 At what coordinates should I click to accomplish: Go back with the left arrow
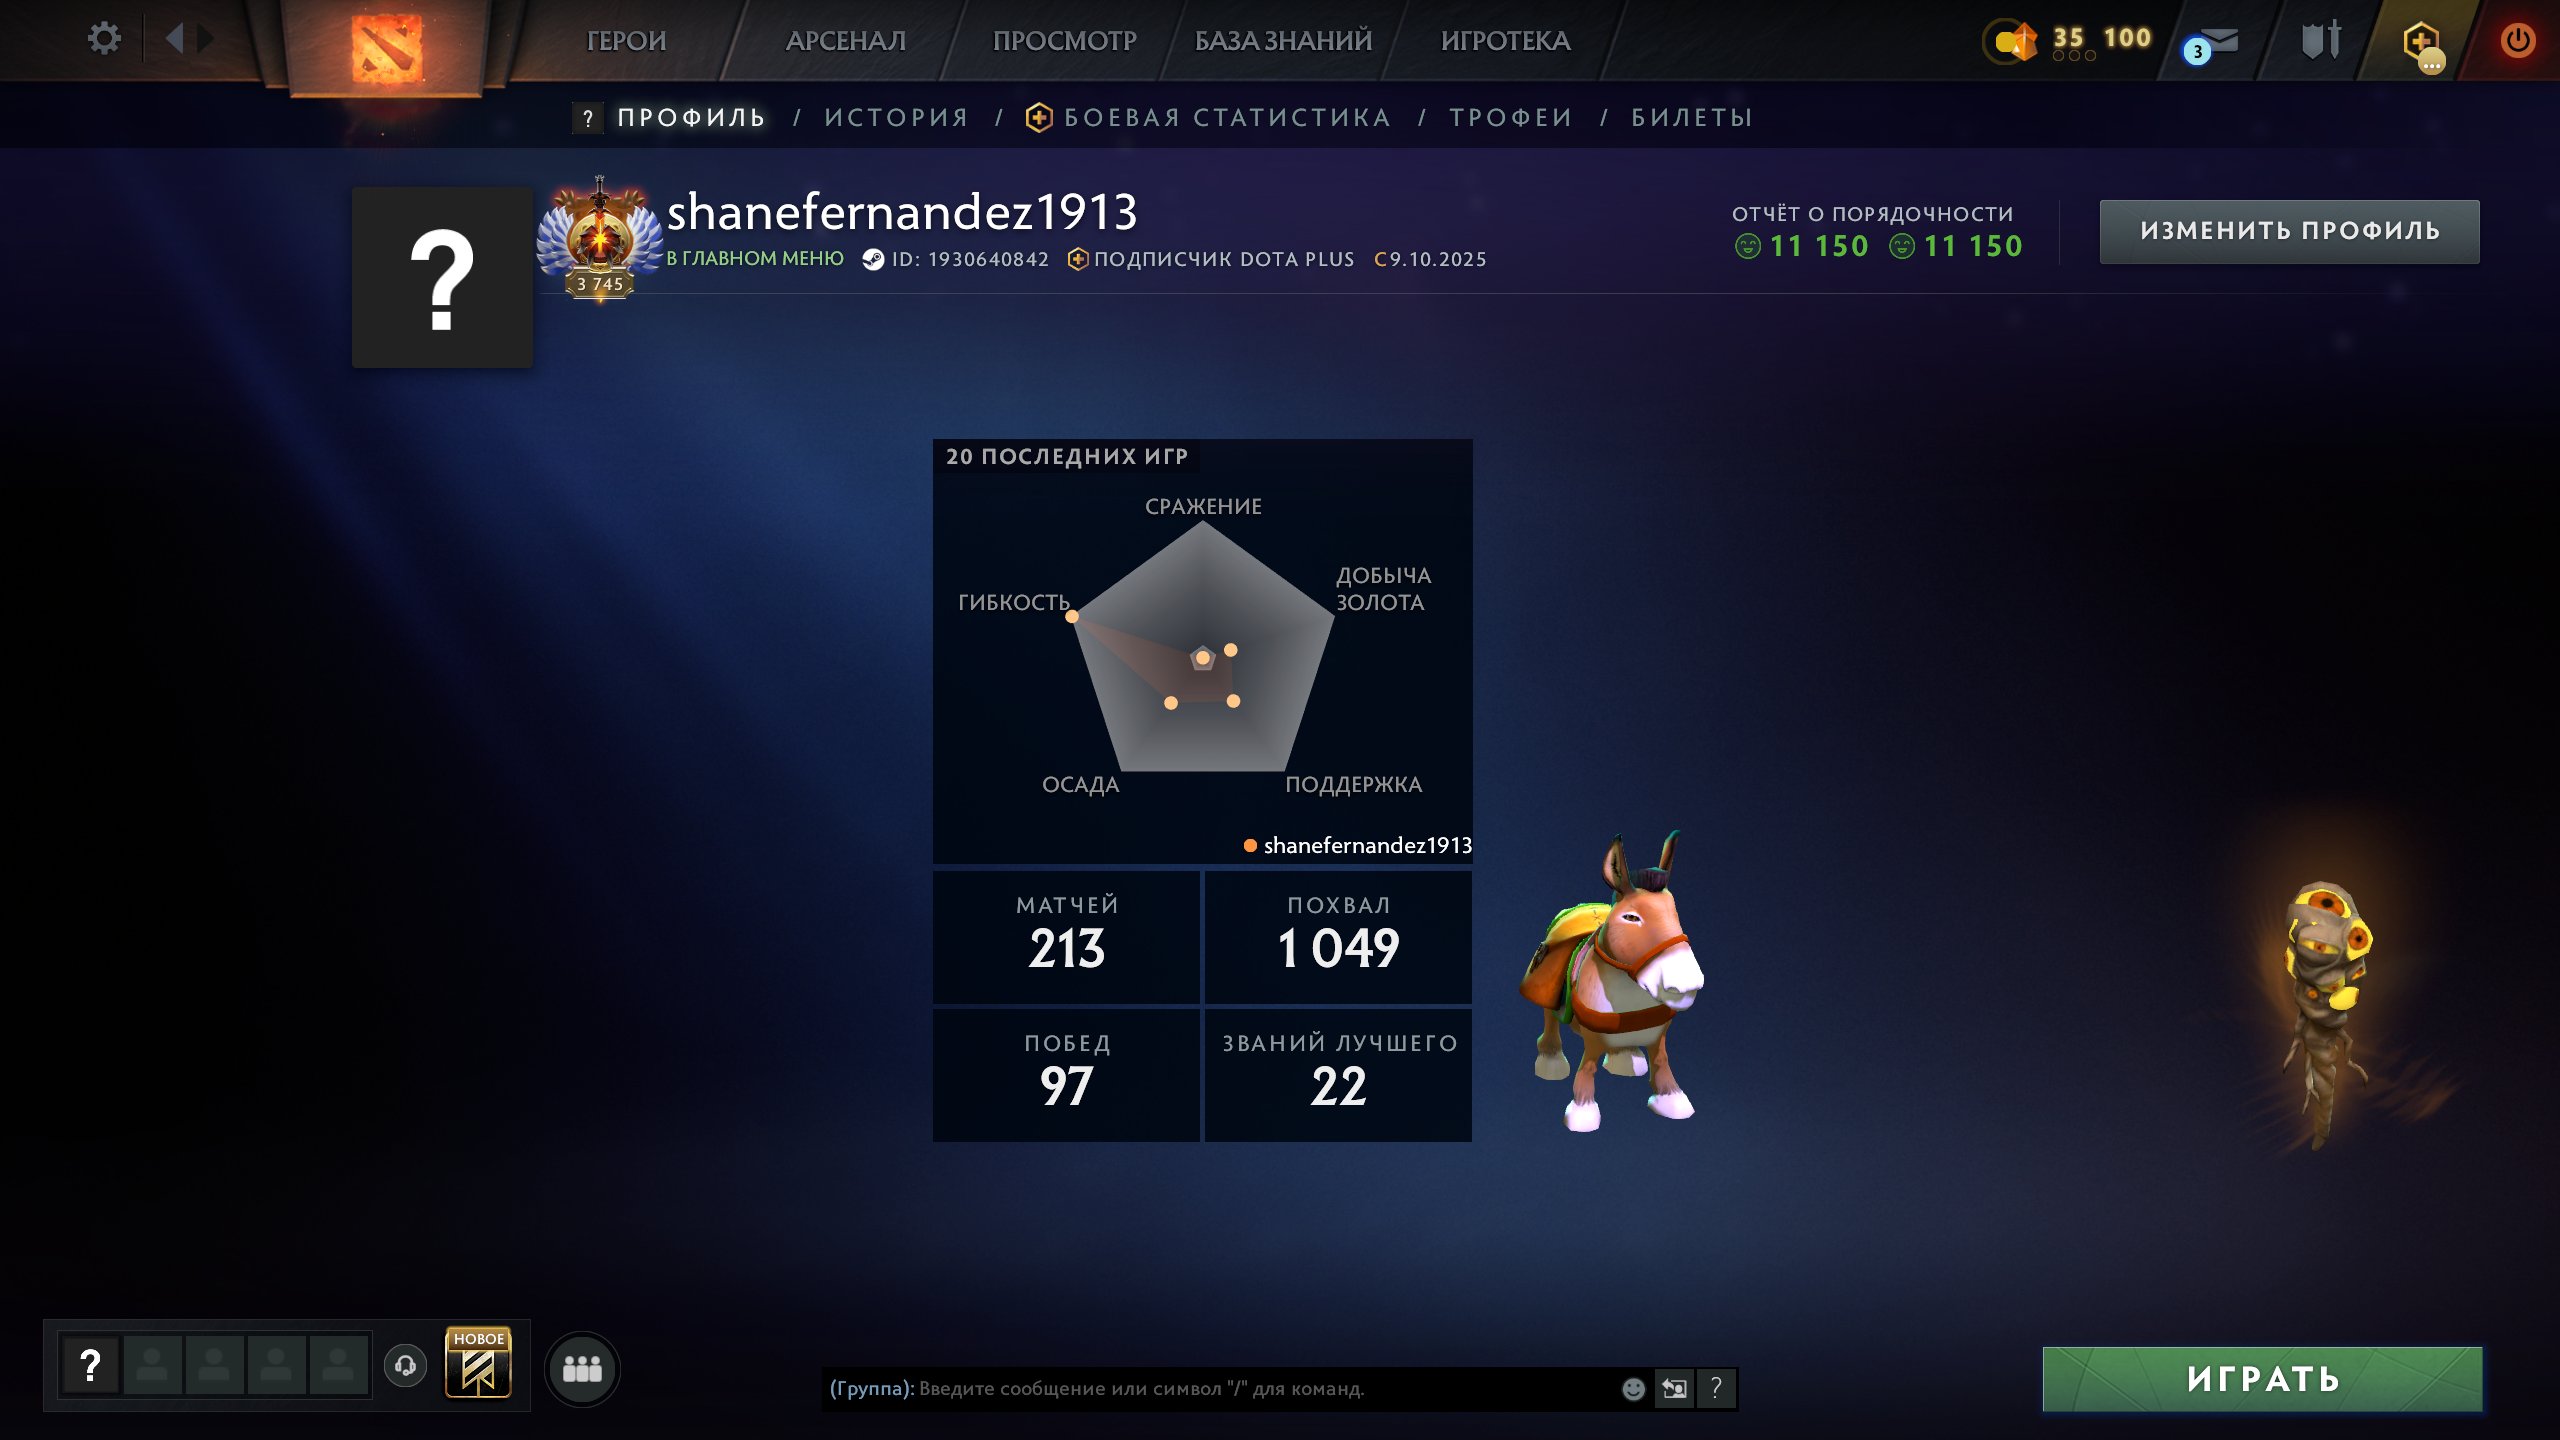point(176,39)
